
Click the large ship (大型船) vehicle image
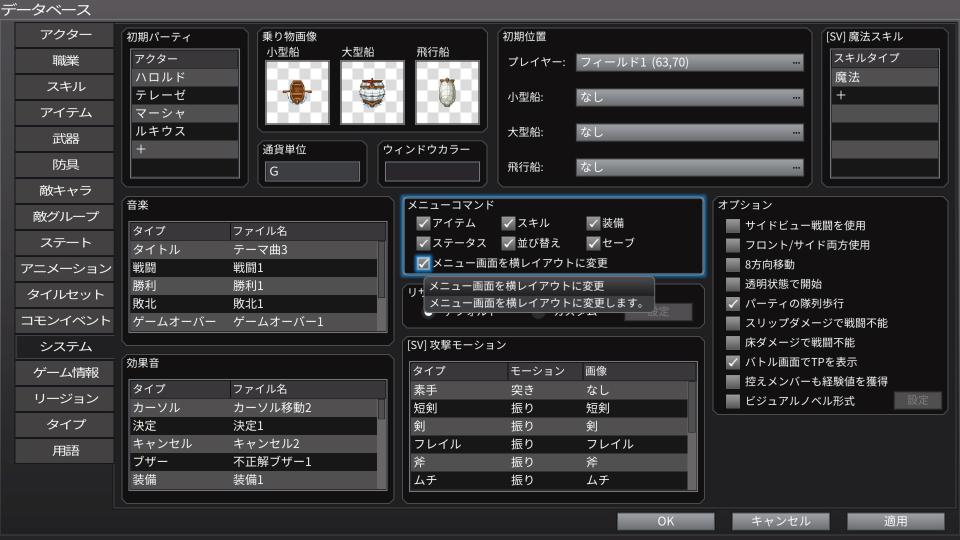[372, 93]
